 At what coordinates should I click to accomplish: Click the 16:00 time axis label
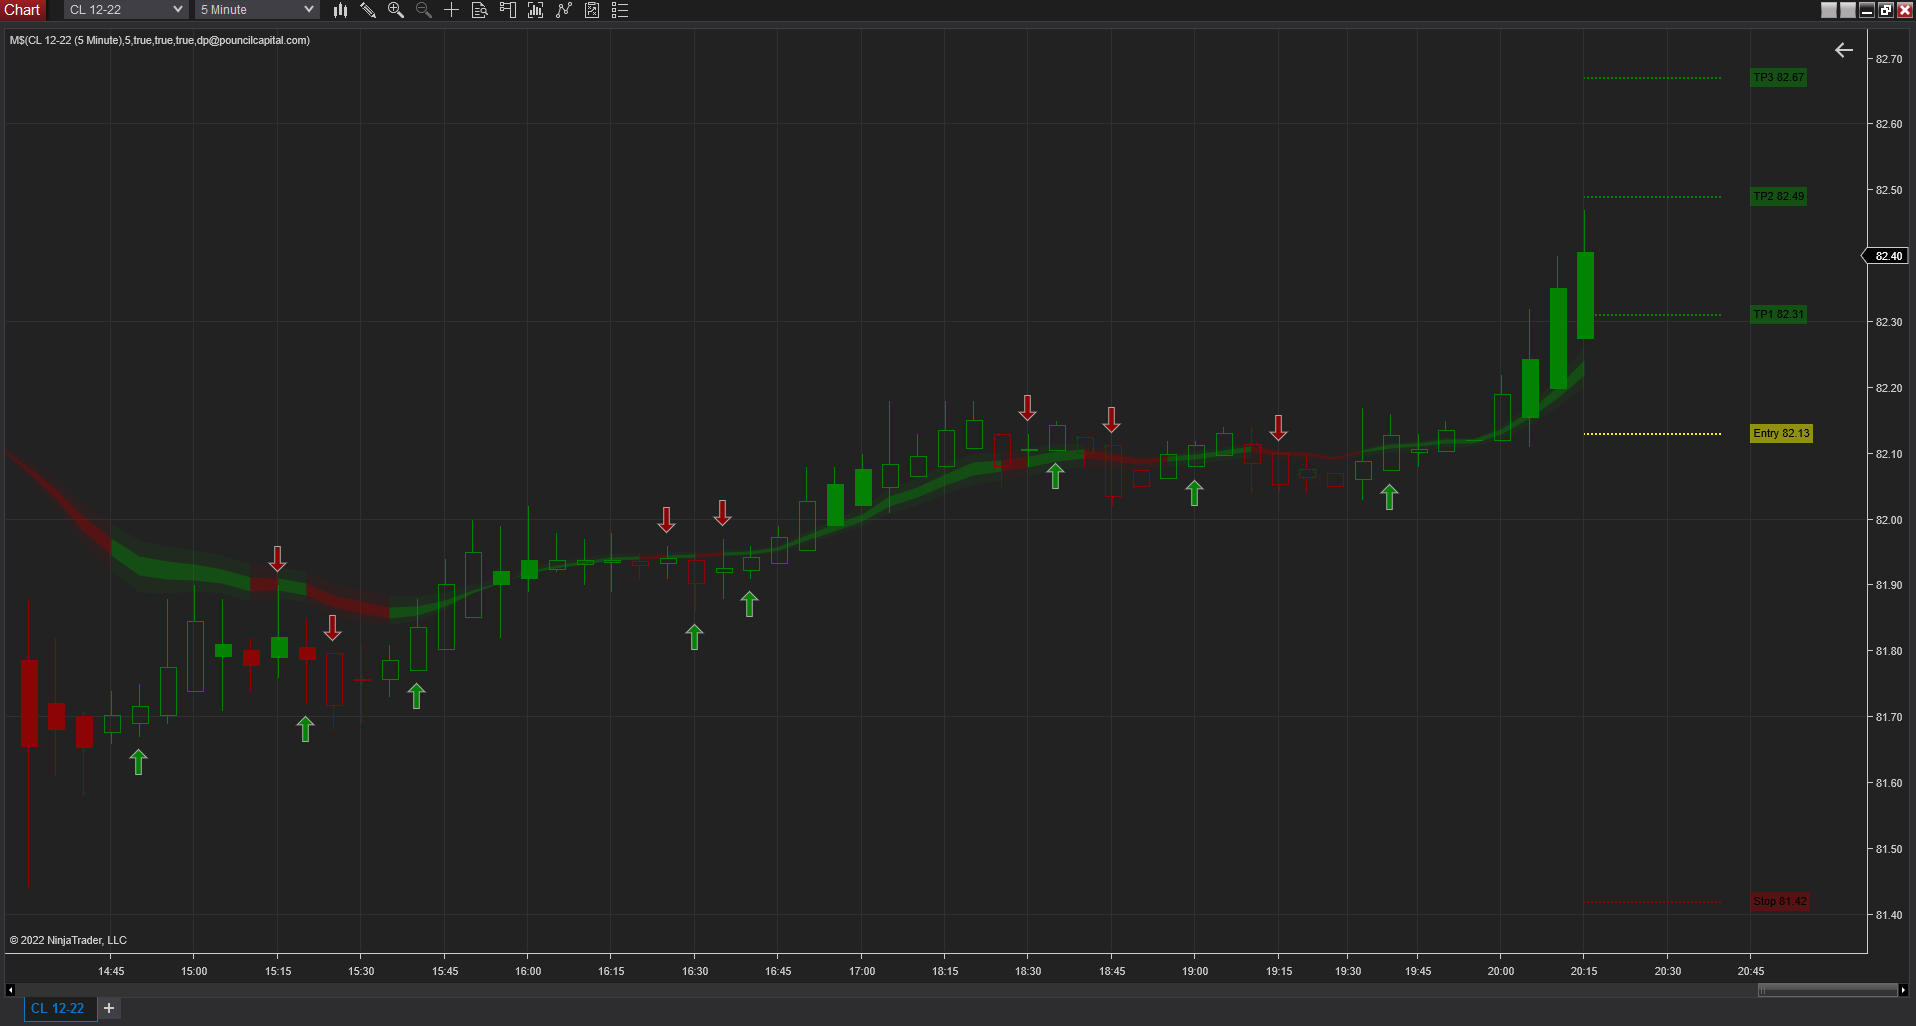pyautogui.click(x=528, y=971)
